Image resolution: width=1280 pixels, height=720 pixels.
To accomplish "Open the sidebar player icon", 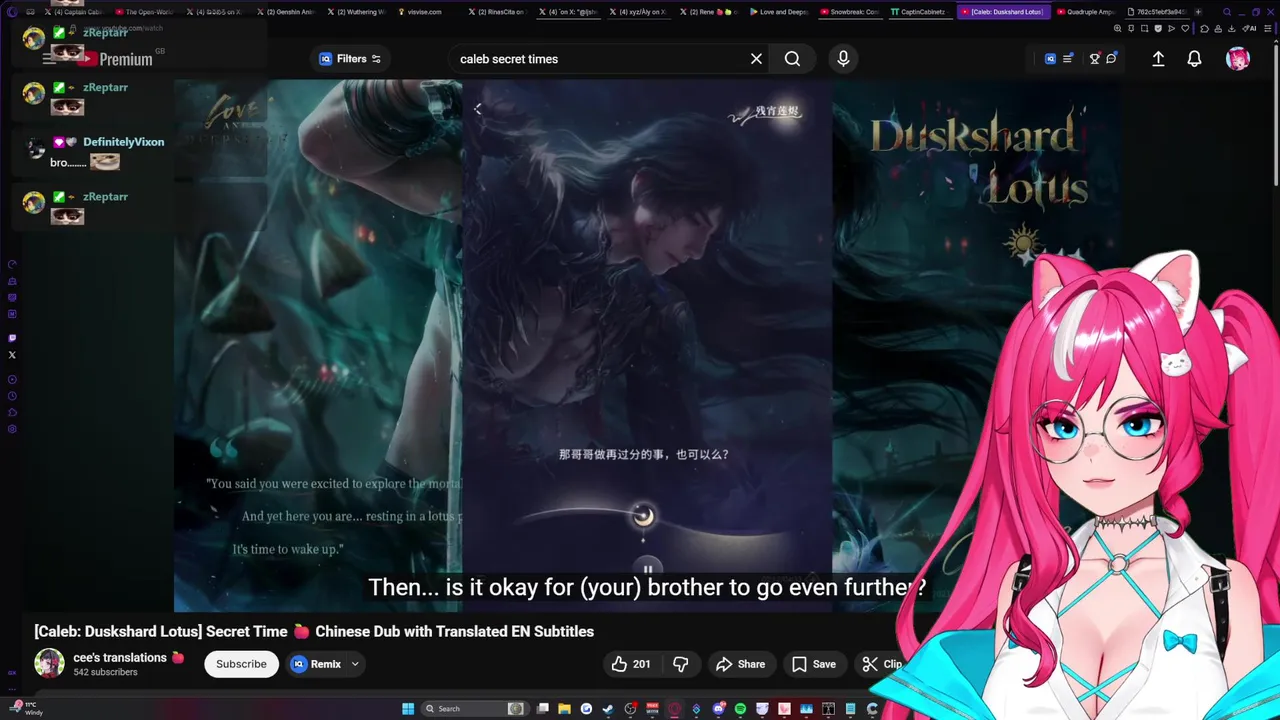I will [12, 379].
